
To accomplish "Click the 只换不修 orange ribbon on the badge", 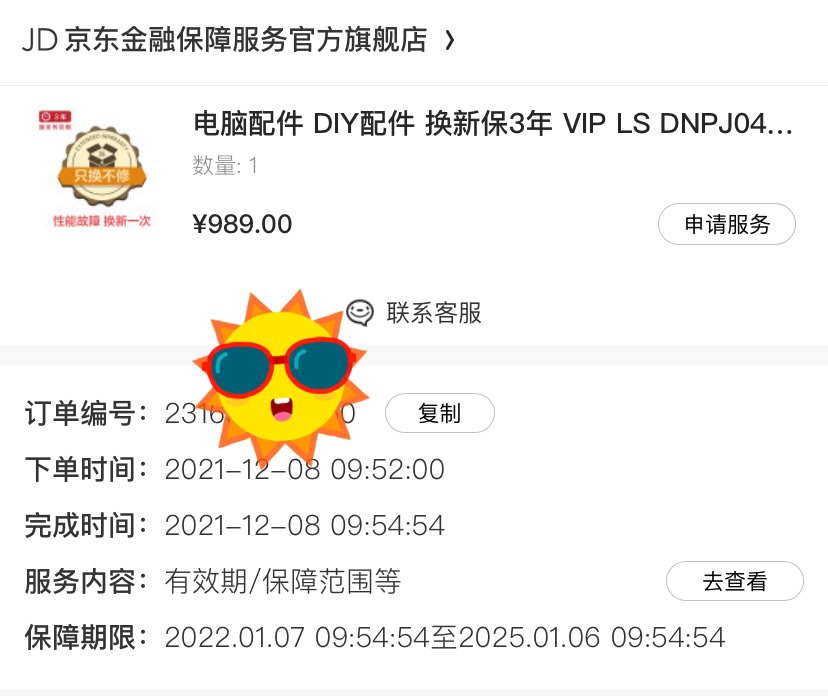I will [101, 176].
